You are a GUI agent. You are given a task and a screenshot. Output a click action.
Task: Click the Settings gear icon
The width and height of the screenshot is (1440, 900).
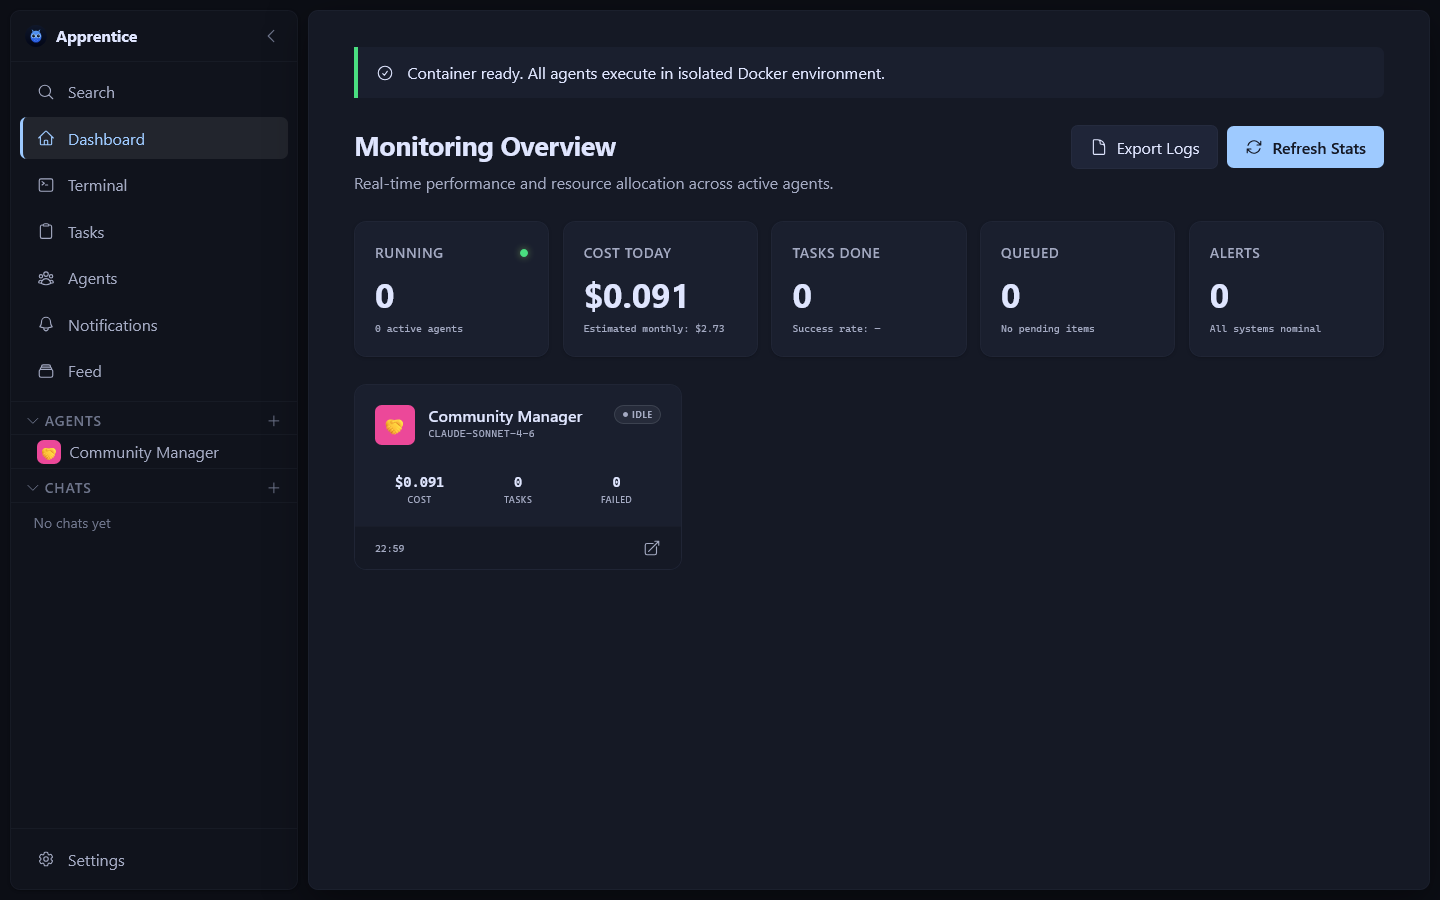[46, 860]
